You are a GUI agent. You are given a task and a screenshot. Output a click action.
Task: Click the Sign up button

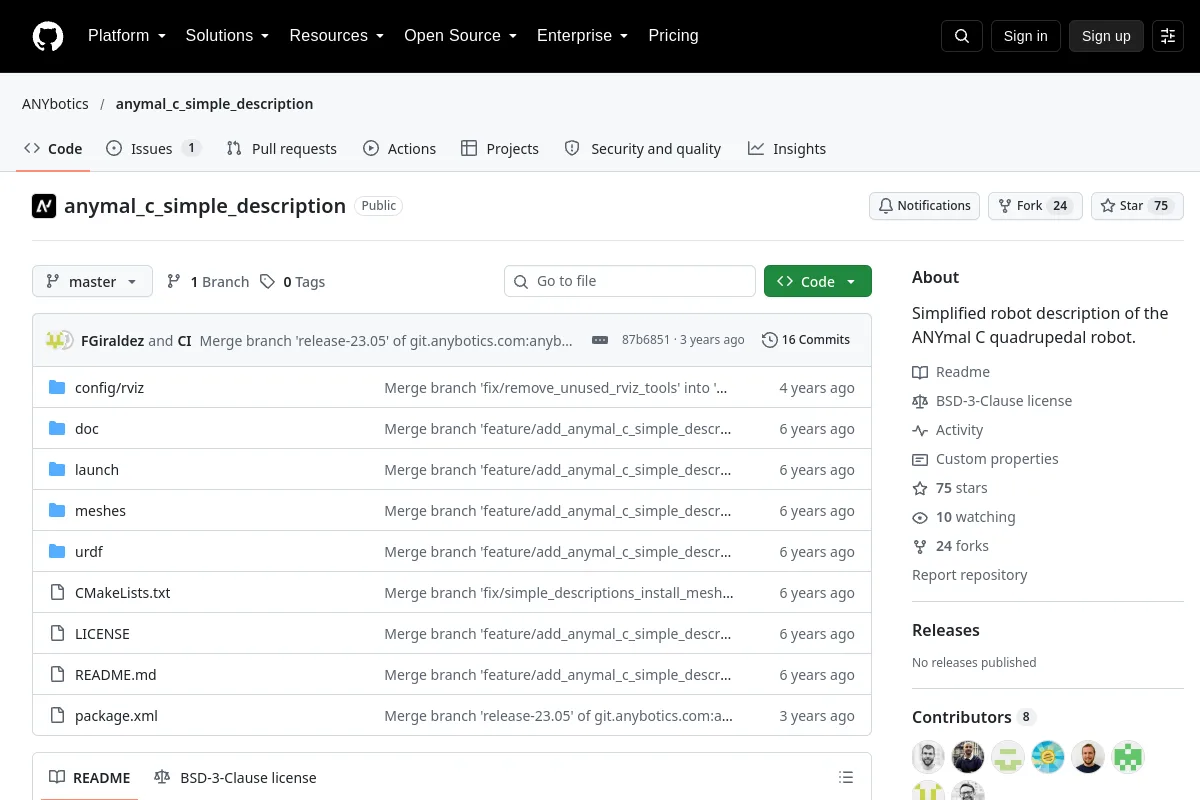click(1106, 36)
